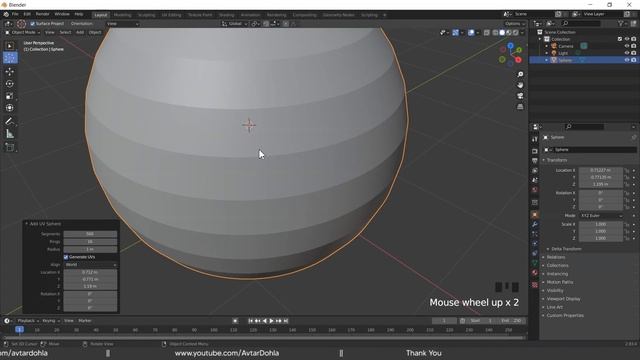Toggle show overlays button in viewport header
Viewport: 640px width, 360px height.
[471, 33]
